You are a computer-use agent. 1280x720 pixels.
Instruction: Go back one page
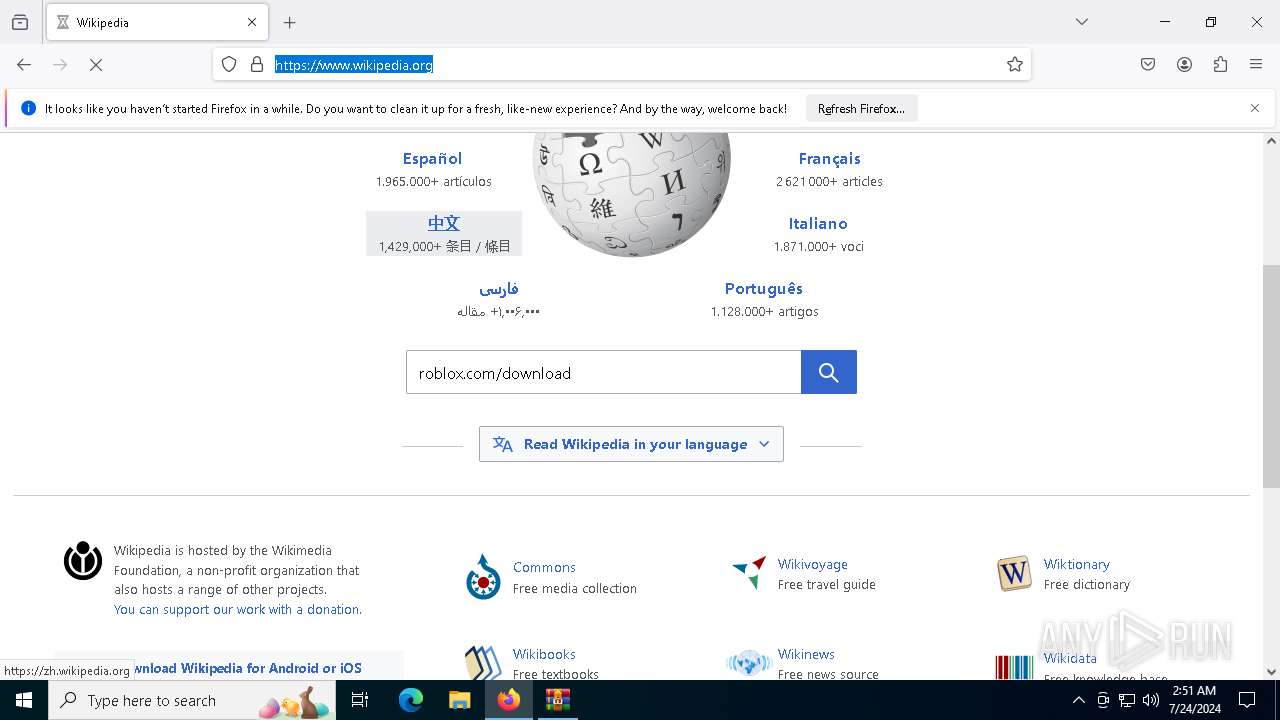[24, 65]
